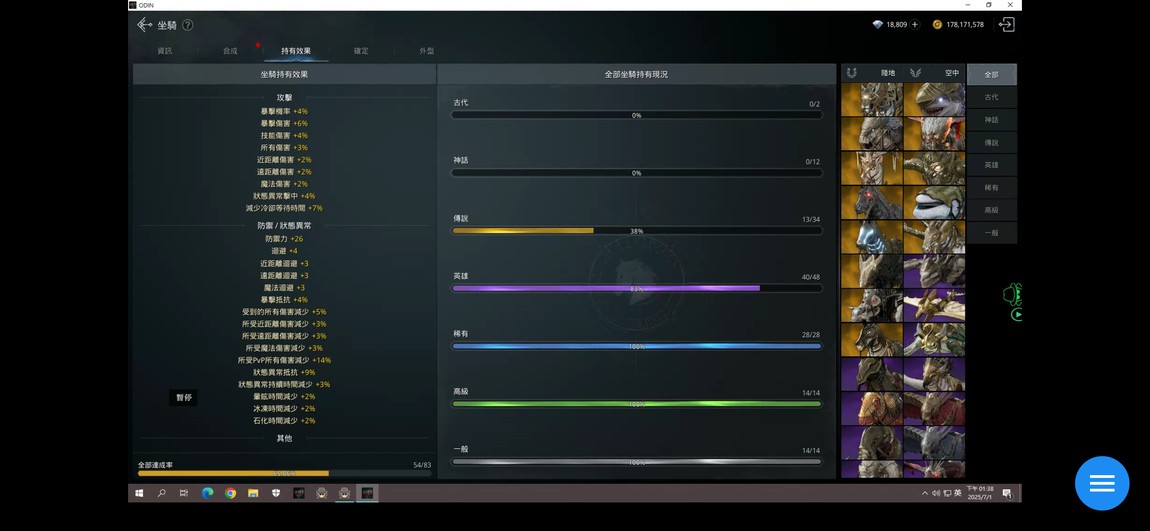Open File Explorer from the taskbar

(253, 493)
